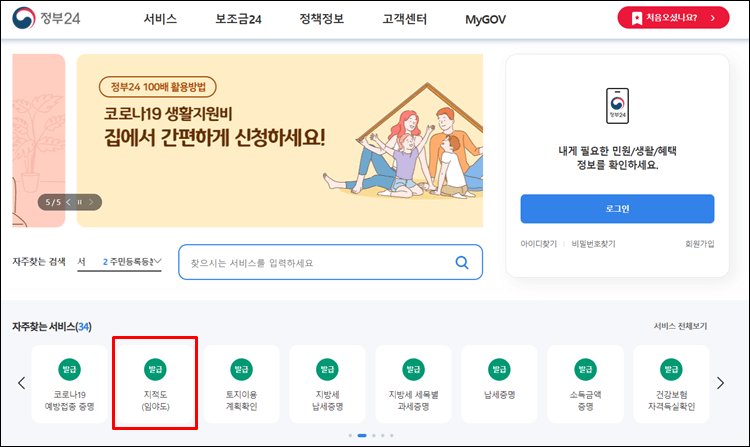This screenshot has width=750, height=447.
Task: Open the 비밀번호찾기 link
Action: click(x=593, y=244)
